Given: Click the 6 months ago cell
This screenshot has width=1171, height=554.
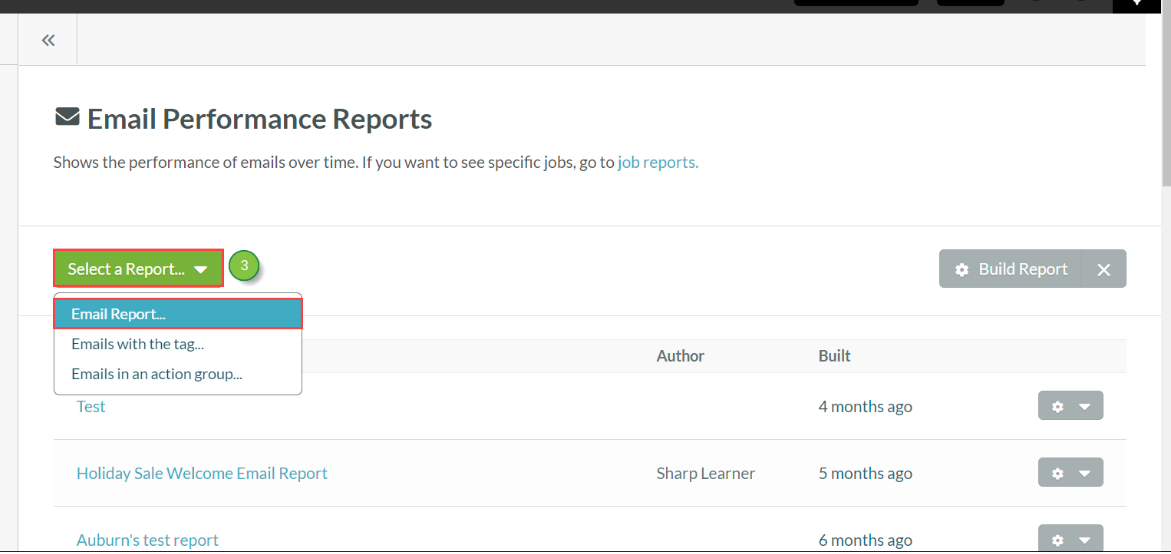Looking at the screenshot, I should pos(865,540).
